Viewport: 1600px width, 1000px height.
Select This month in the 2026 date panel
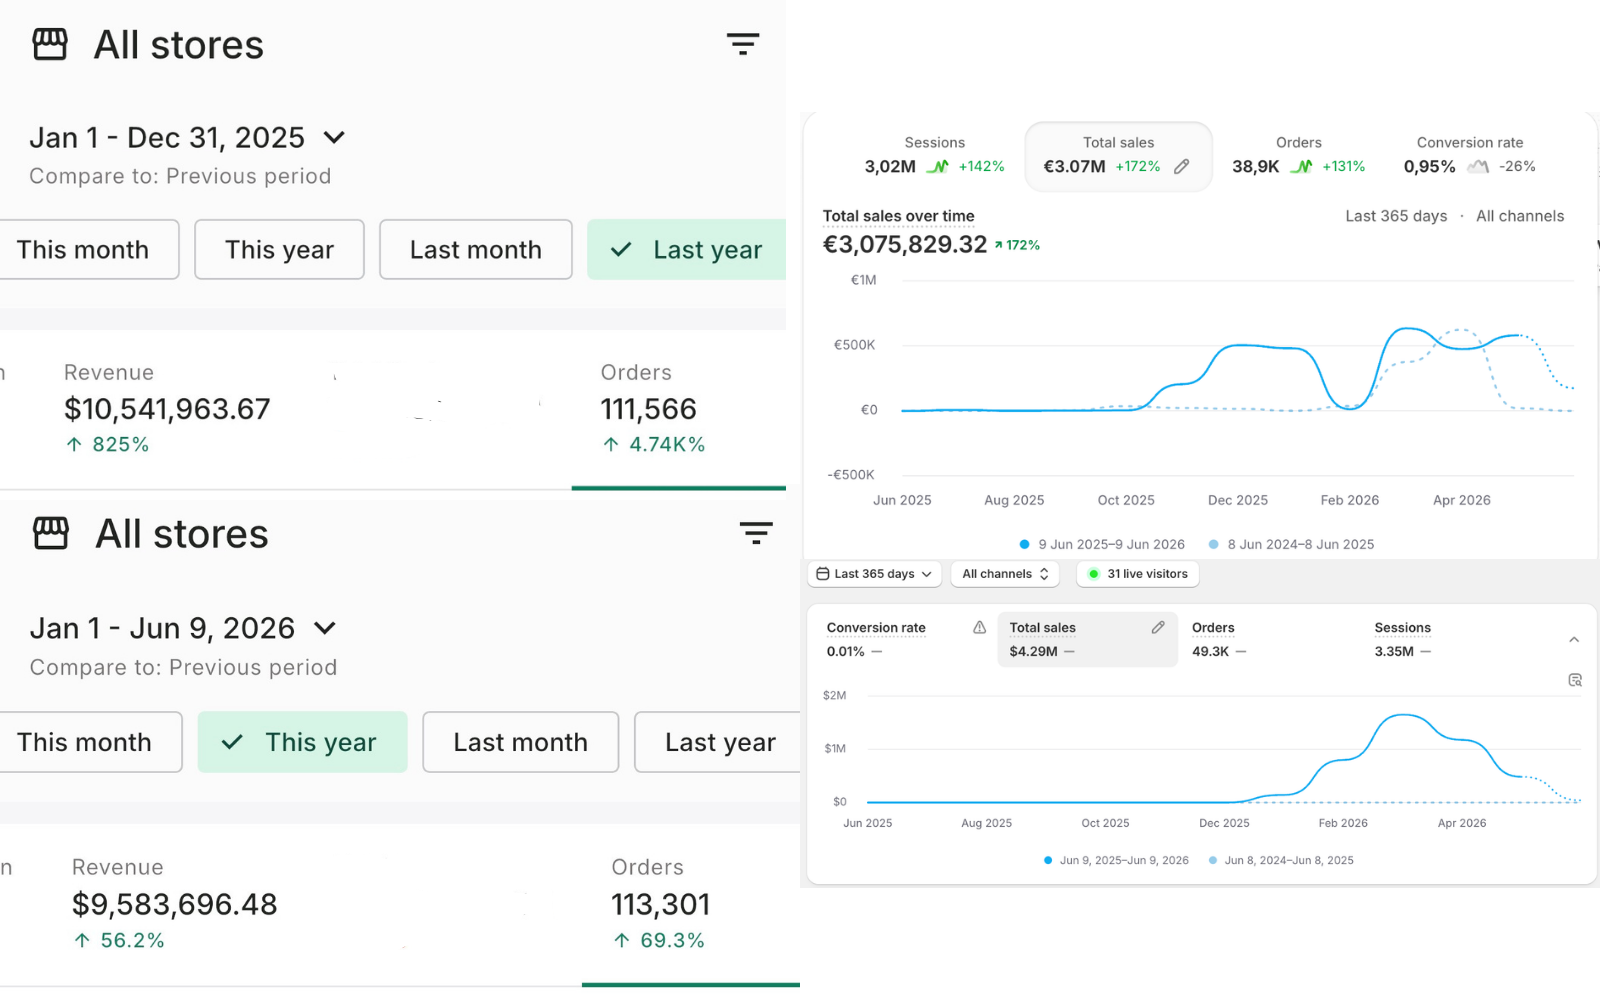[x=90, y=742]
